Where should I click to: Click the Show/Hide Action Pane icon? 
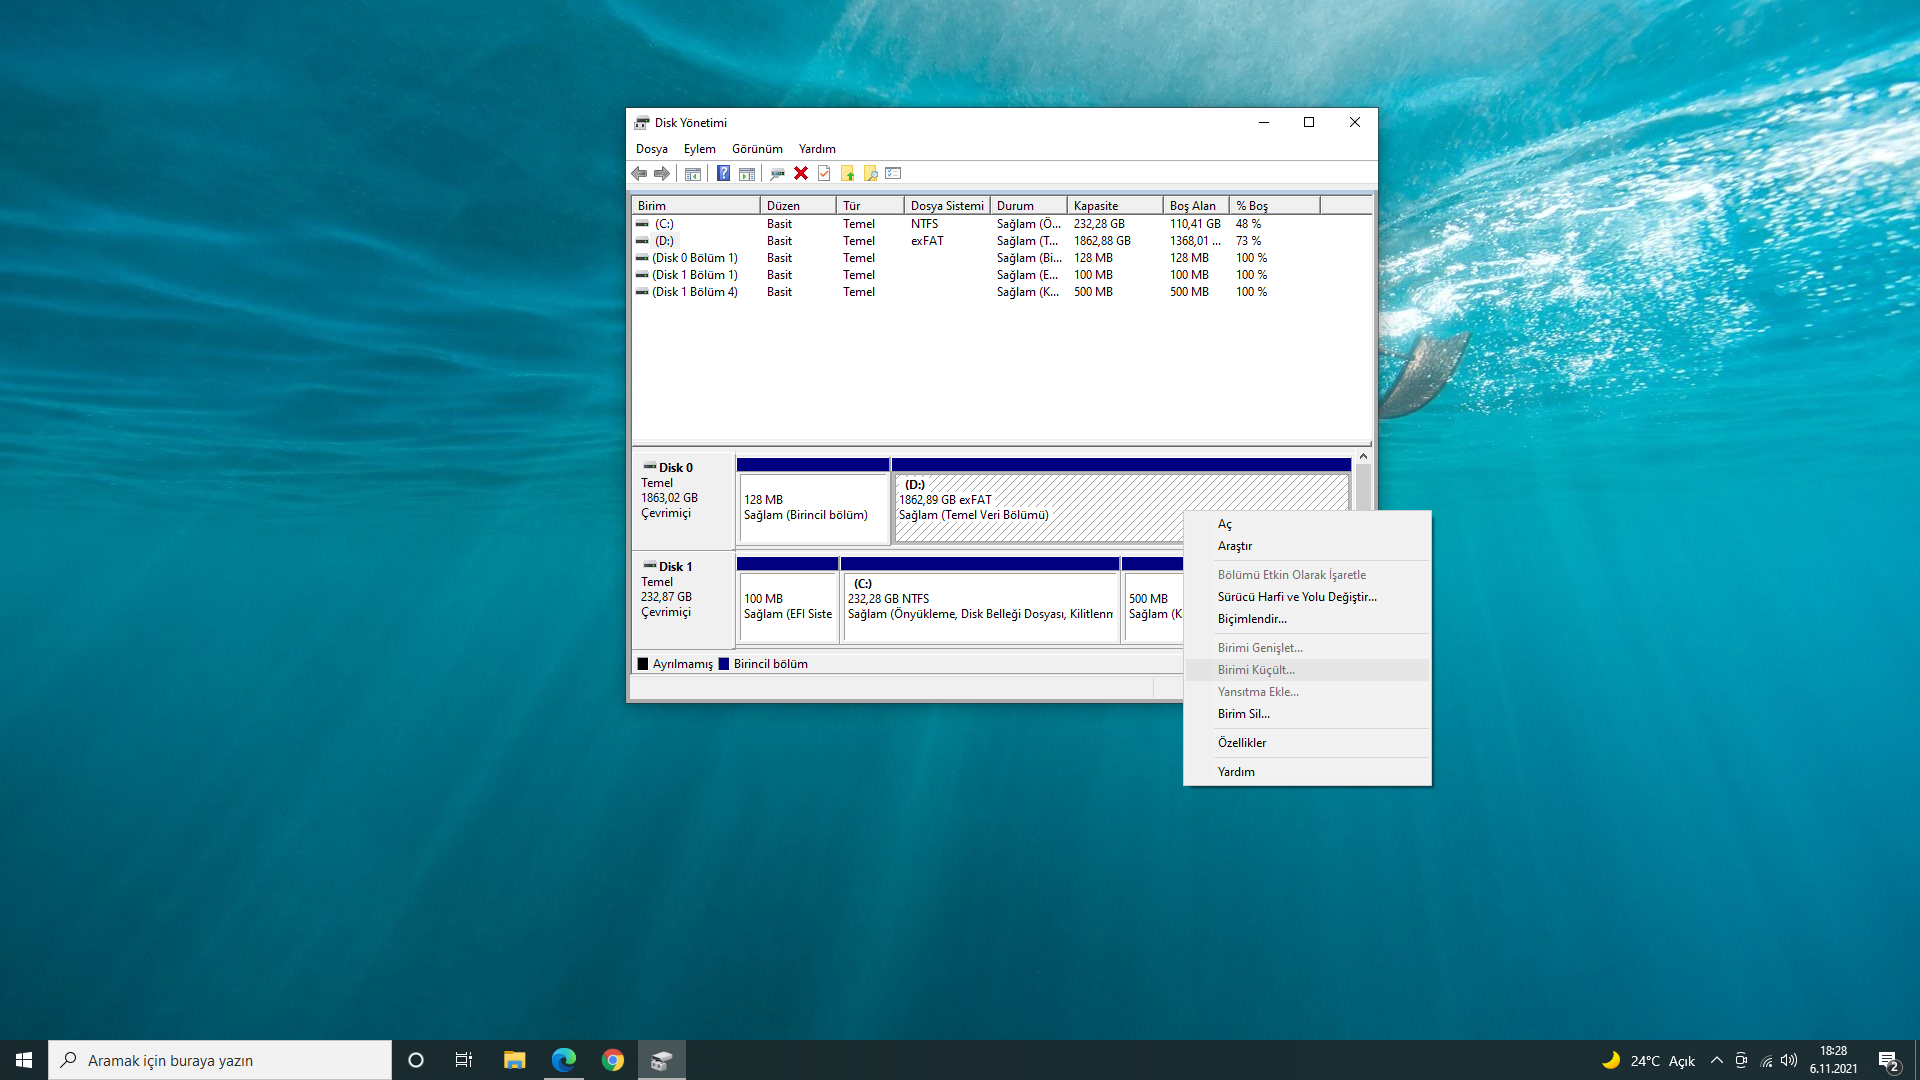747,173
